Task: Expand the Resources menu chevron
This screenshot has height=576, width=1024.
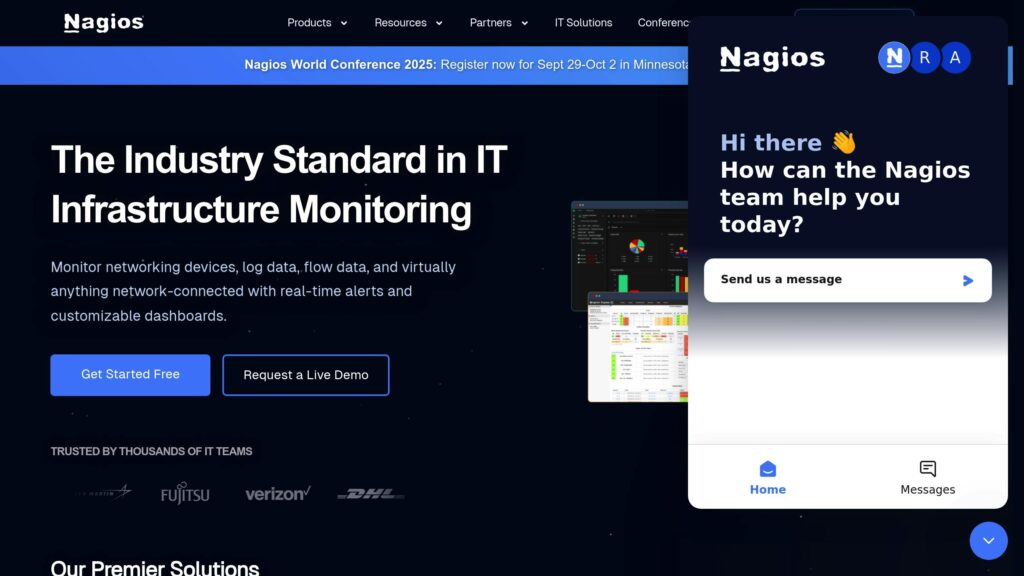Action: (x=439, y=24)
